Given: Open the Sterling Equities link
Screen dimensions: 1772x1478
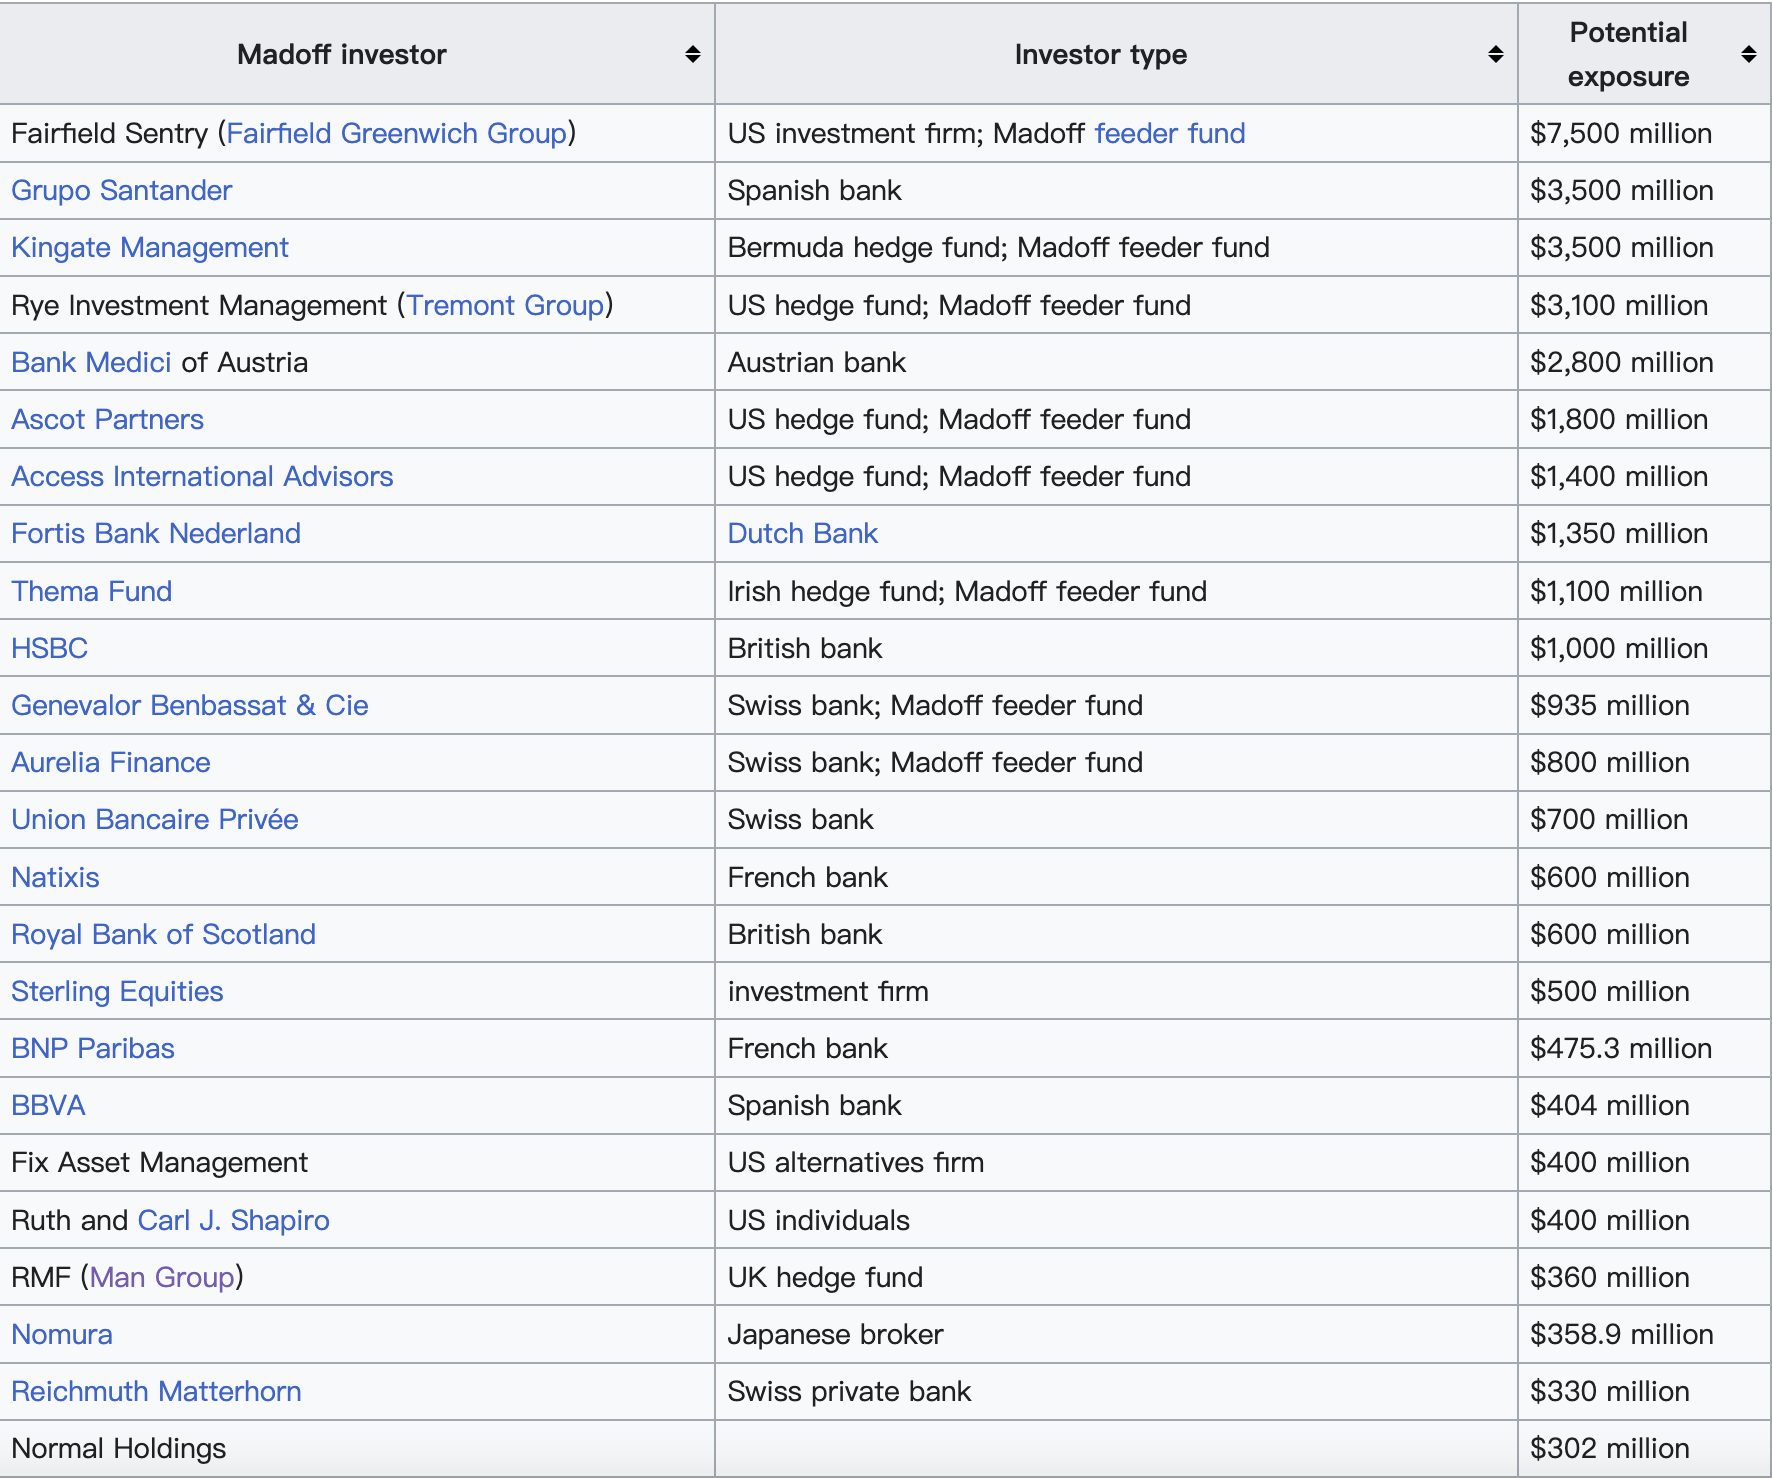Looking at the screenshot, I should coord(118,991).
